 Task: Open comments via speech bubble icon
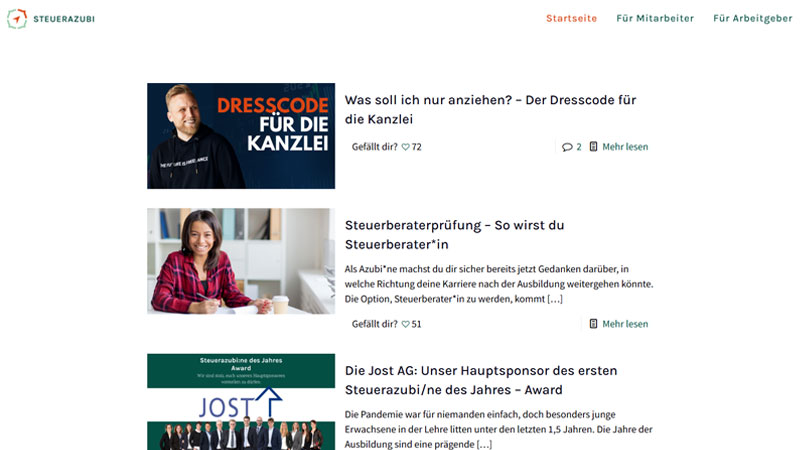(567, 147)
